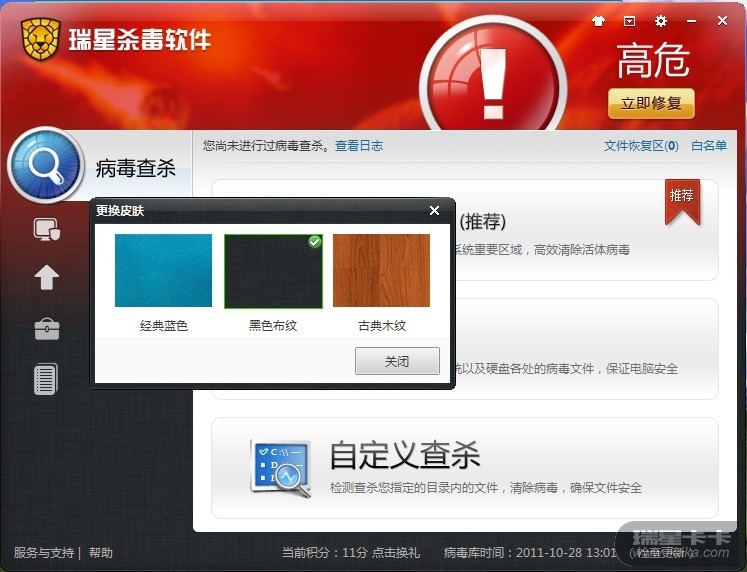Click 点击换礼 redeem gift link

click(395, 552)
